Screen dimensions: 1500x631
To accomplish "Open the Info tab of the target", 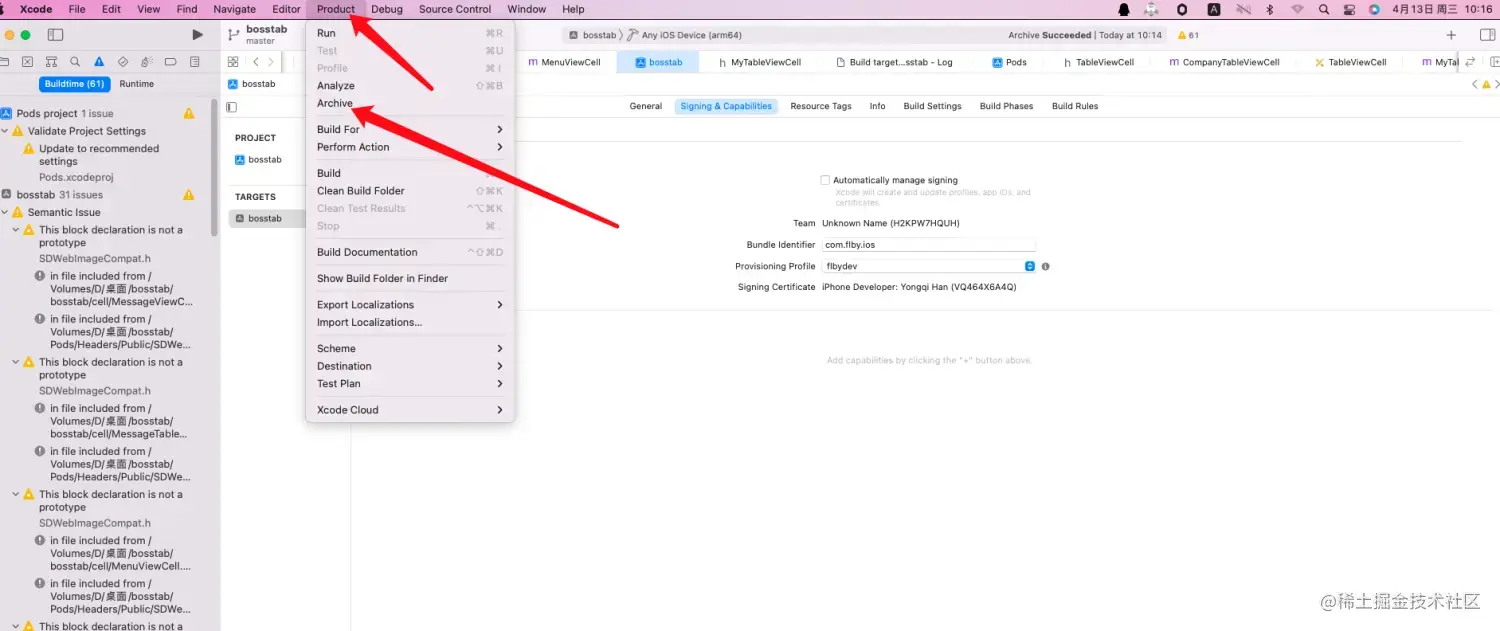I will (877, 106).
